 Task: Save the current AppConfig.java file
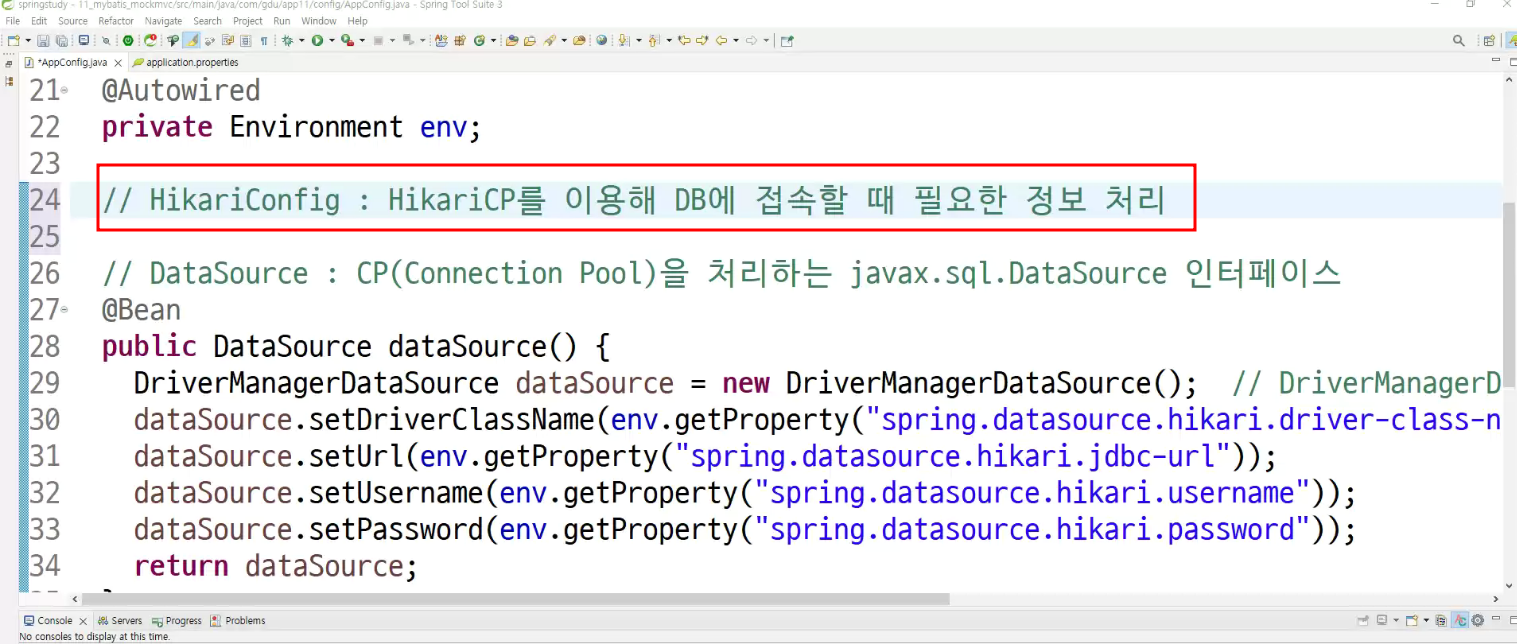click(43, 40)
